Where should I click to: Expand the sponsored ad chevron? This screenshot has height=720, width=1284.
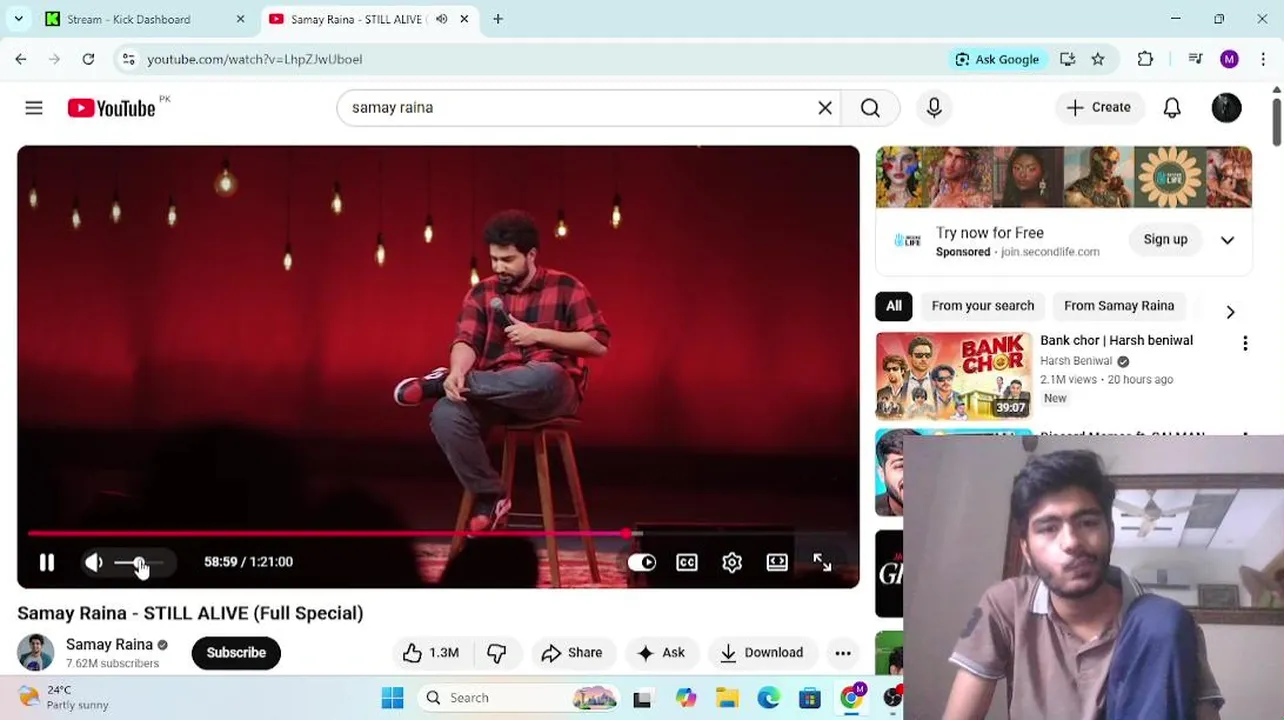click(1227, 240)
